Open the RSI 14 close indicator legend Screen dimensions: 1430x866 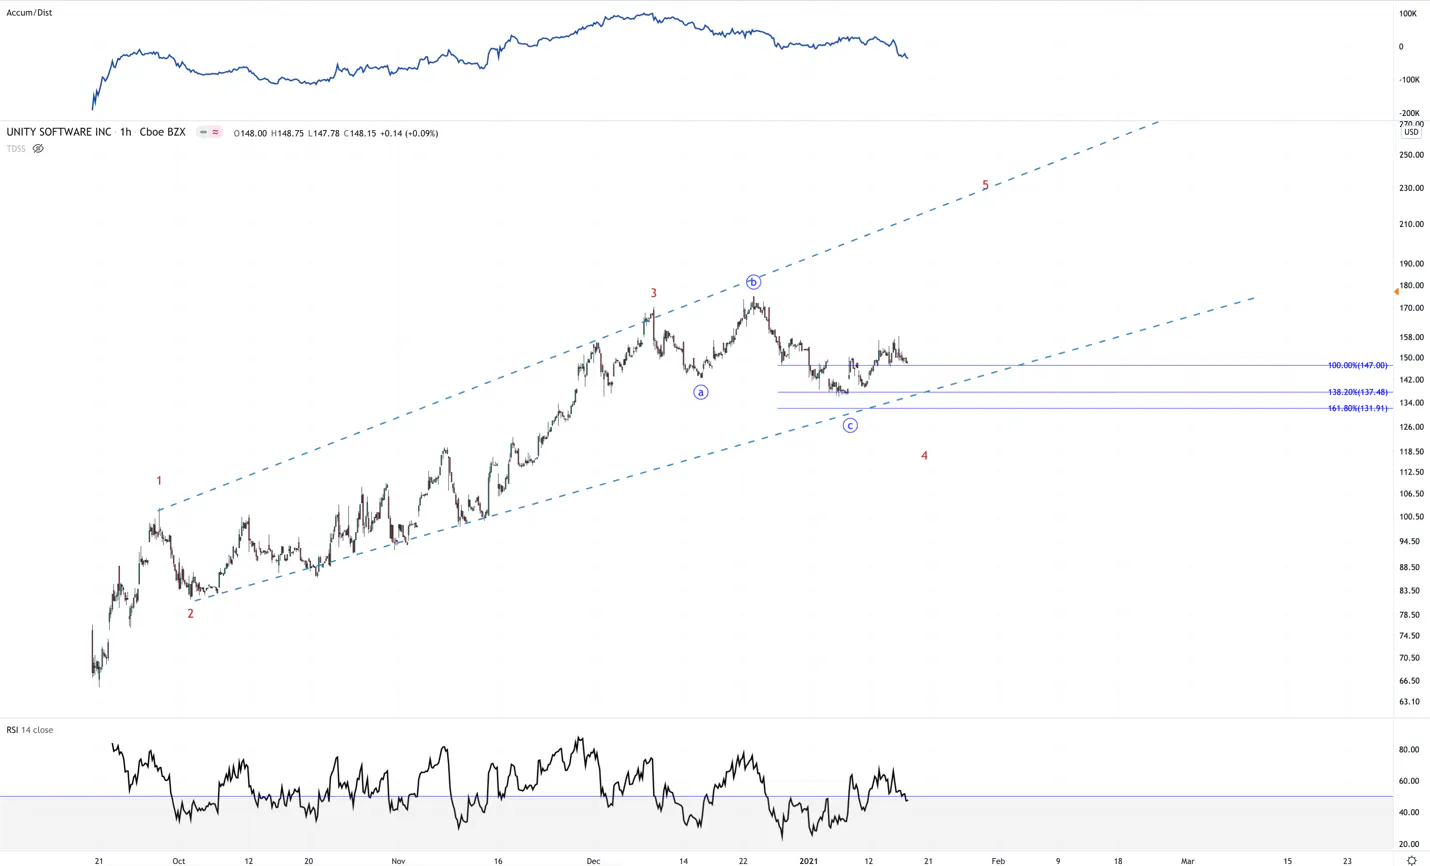pos(30,730)
